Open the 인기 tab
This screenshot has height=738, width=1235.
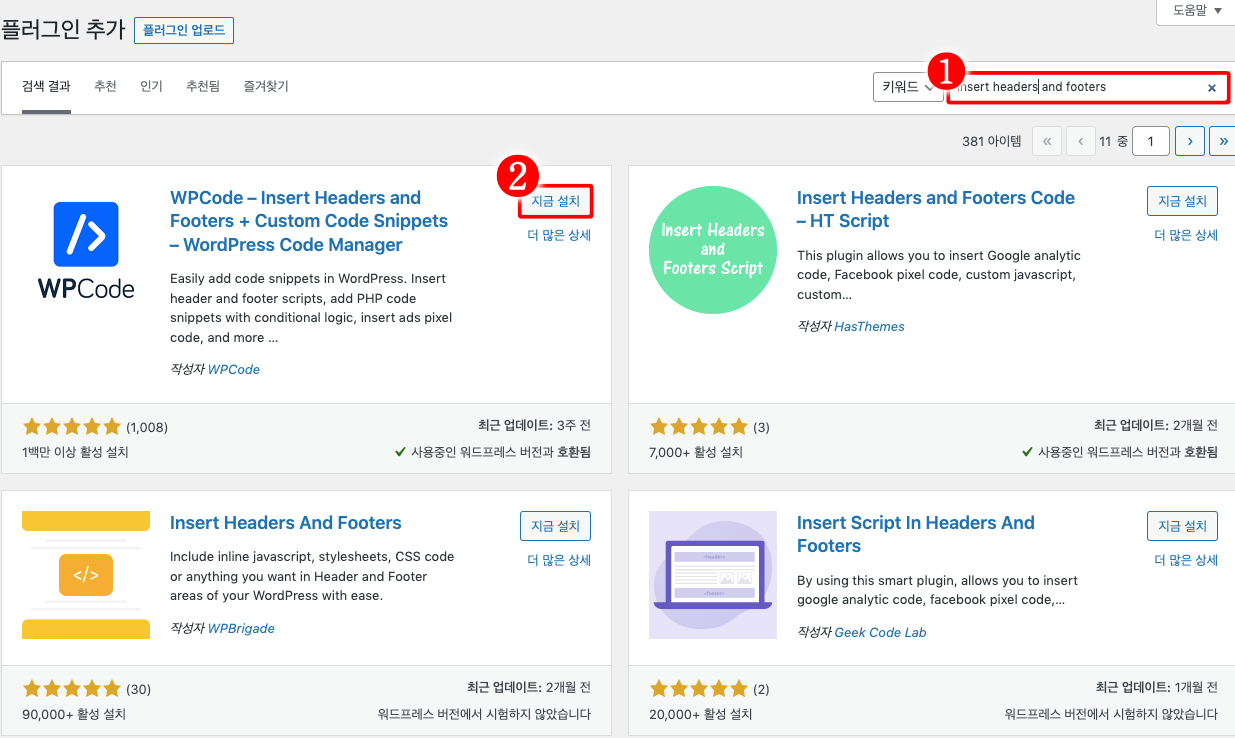click(151, 87)
